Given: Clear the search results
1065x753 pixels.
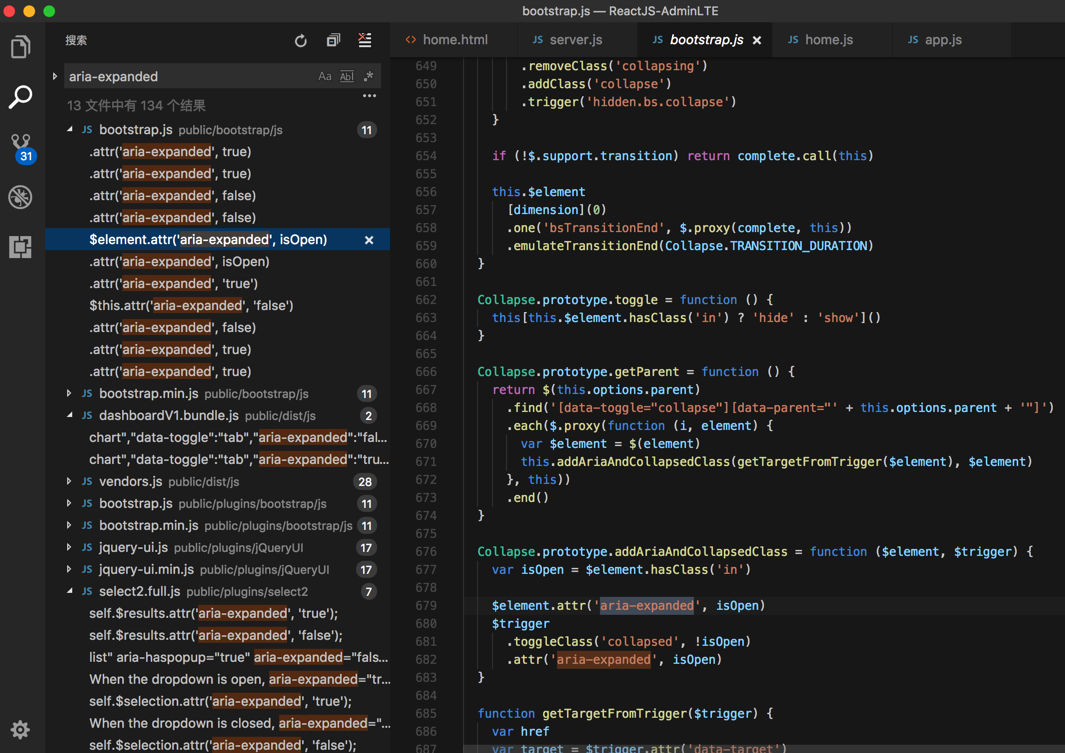Looking at the screenshot, I should point(365,41).
